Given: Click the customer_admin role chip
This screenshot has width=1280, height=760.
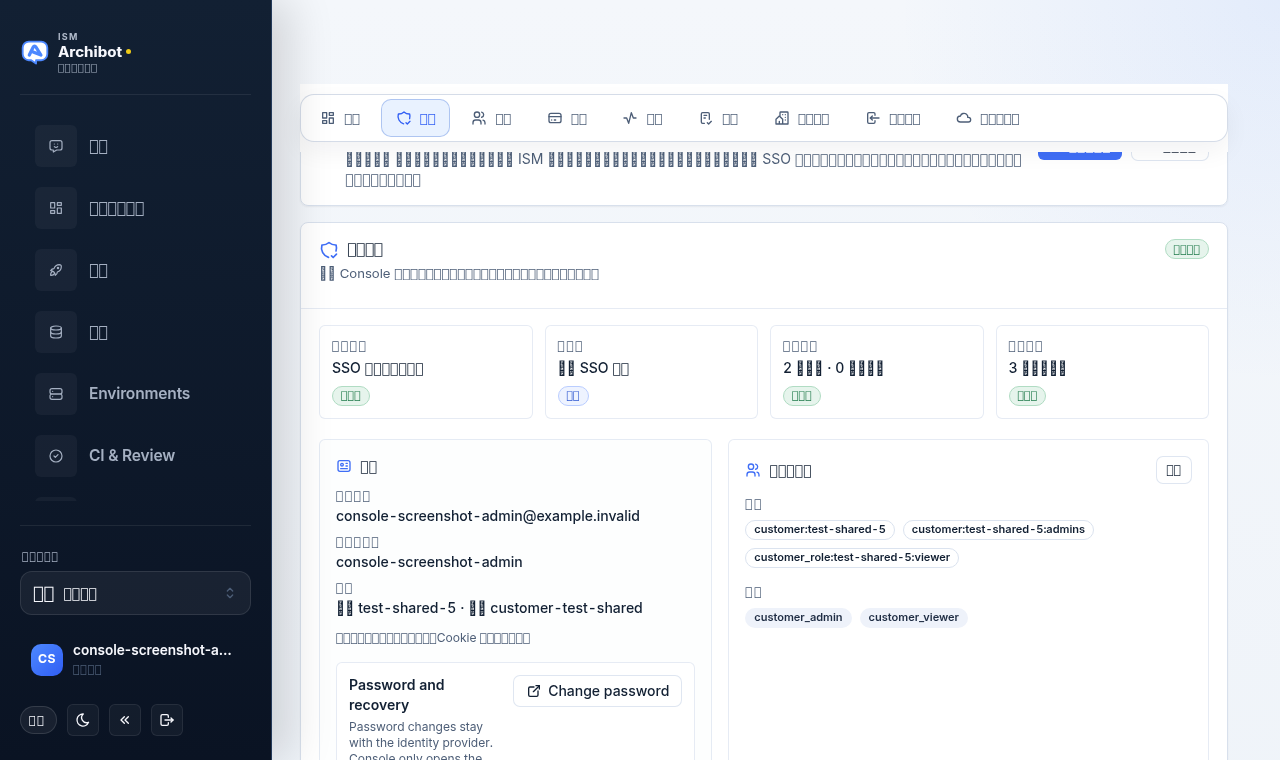Looking at the screenshot, I should 798,617.
